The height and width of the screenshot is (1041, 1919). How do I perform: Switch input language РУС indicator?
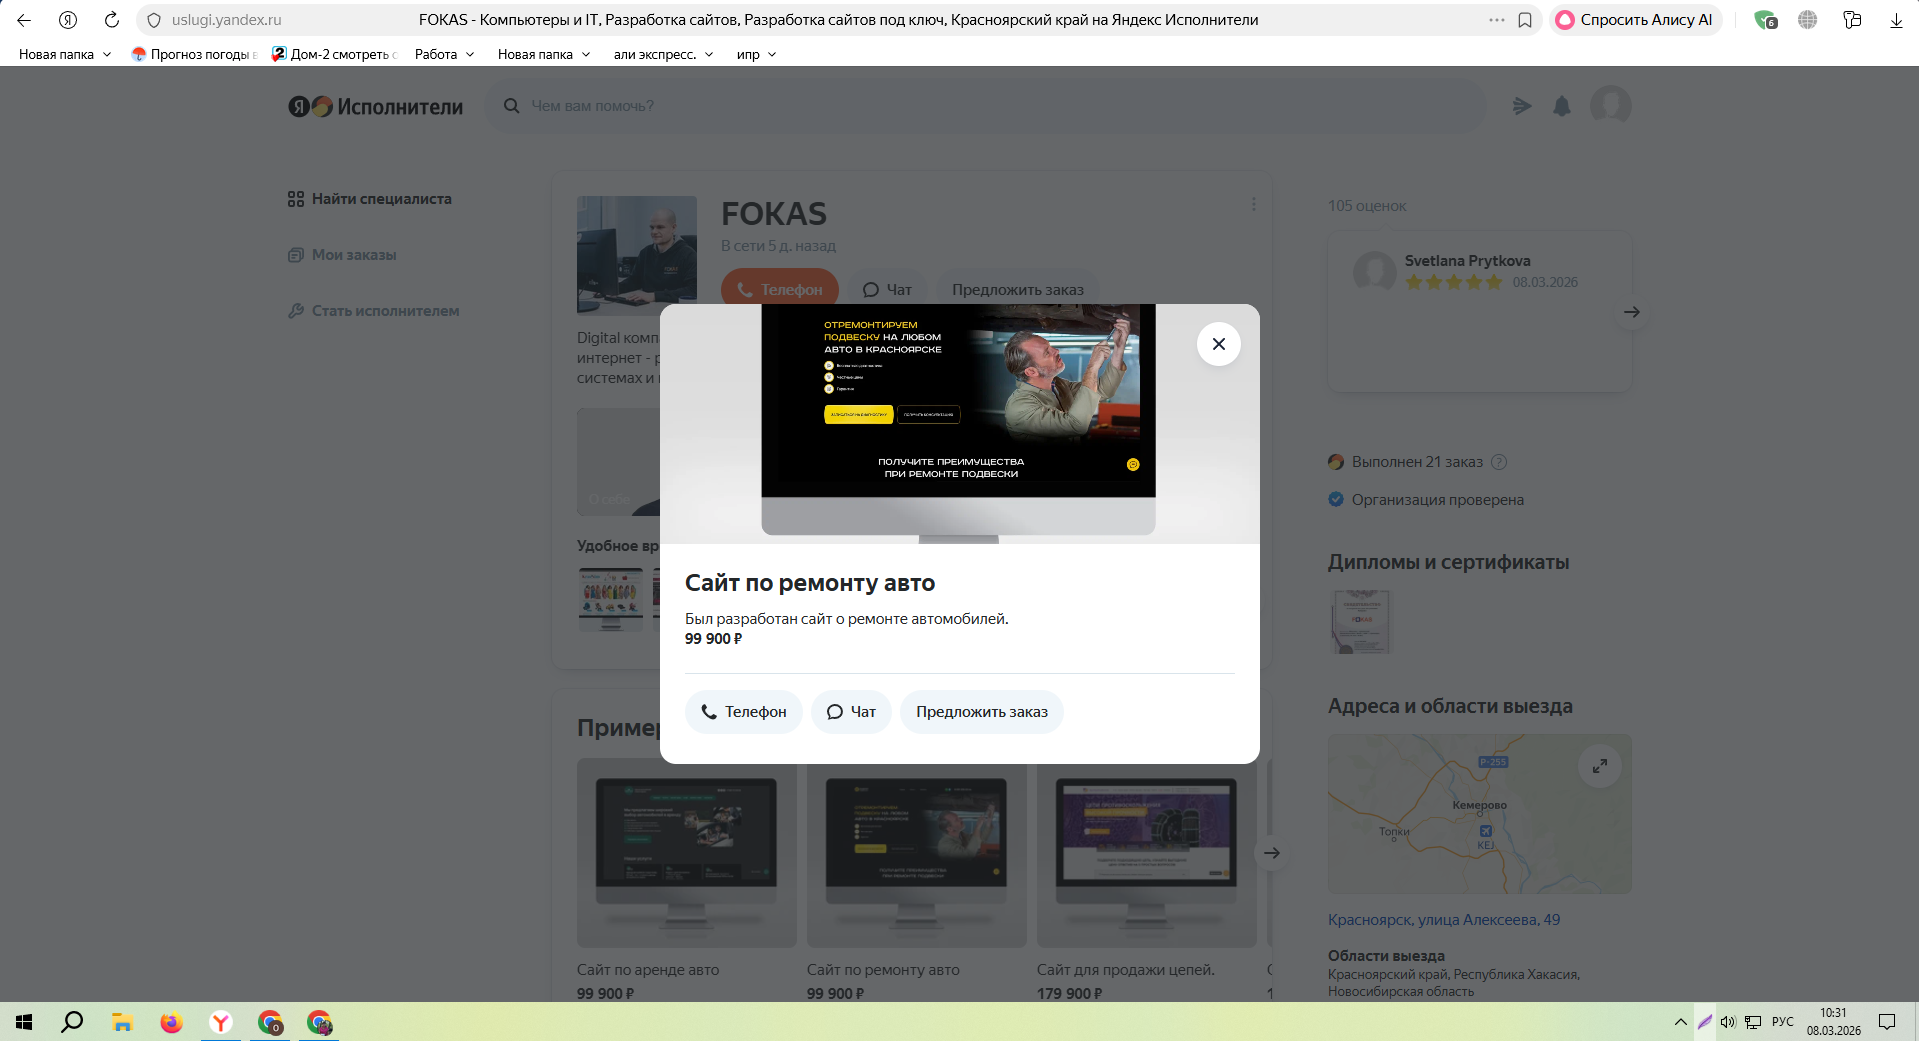pyautogui.click(x=1783, y=1022)
